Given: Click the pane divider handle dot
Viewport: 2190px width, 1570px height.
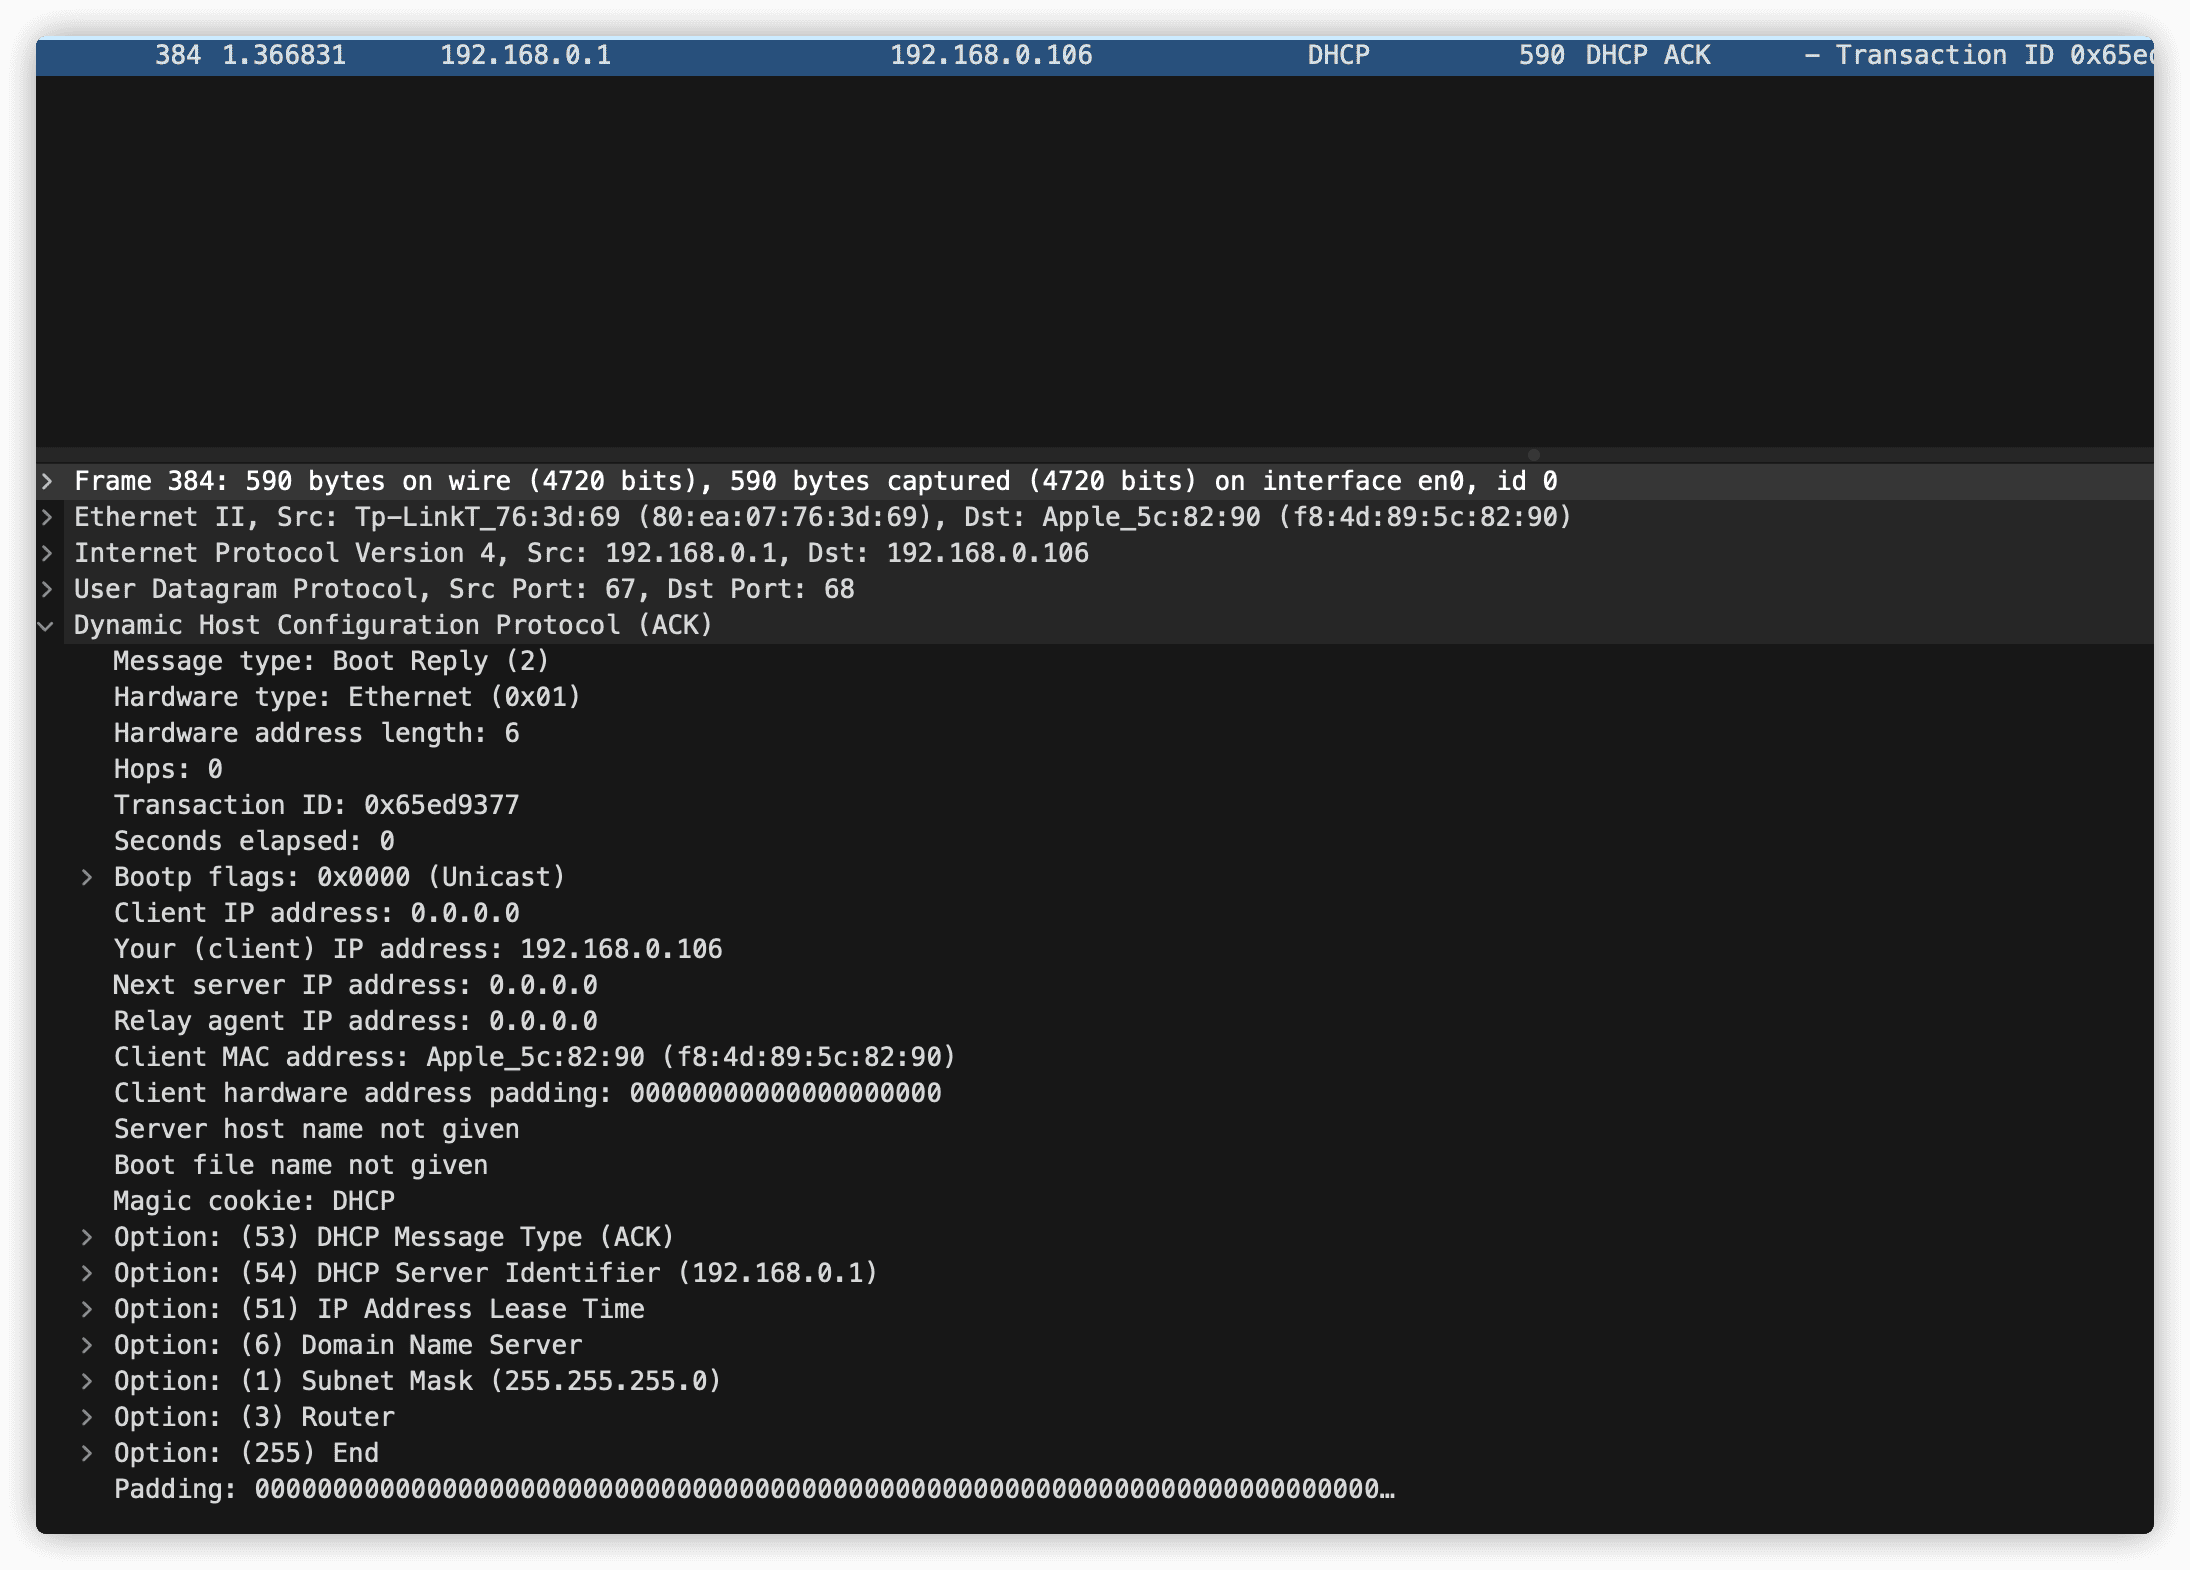Looking at the screenshot, I should 1533,455.
